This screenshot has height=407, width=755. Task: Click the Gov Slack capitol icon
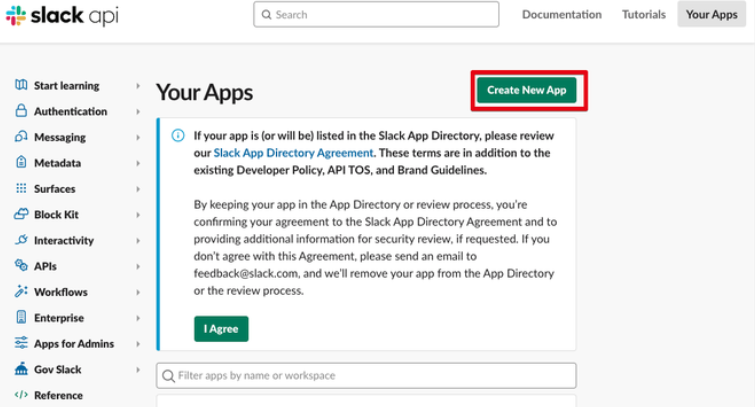[x=21, y=369]
